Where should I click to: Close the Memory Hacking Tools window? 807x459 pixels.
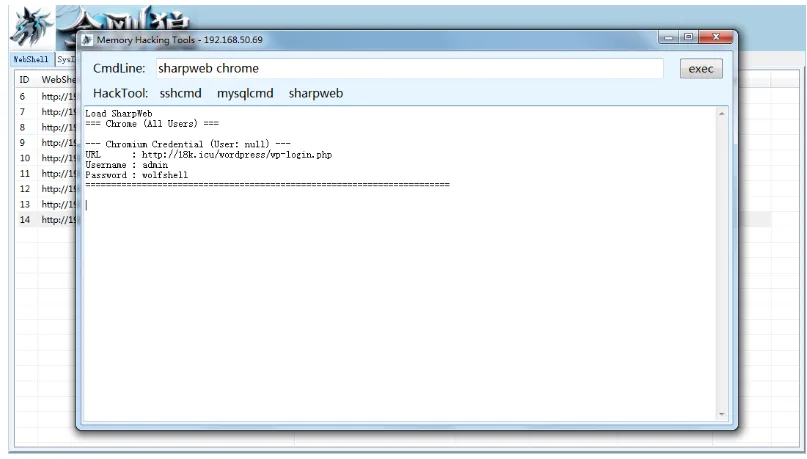[x=716, y=37]
